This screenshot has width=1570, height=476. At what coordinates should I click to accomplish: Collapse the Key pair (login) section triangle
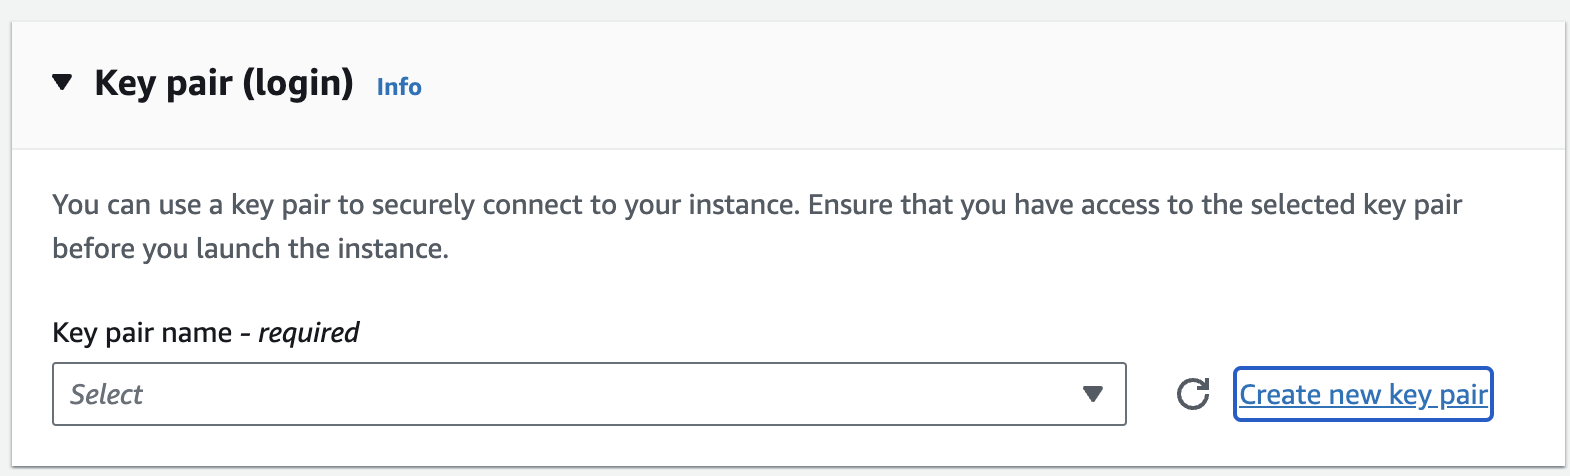tap(63, 83)
